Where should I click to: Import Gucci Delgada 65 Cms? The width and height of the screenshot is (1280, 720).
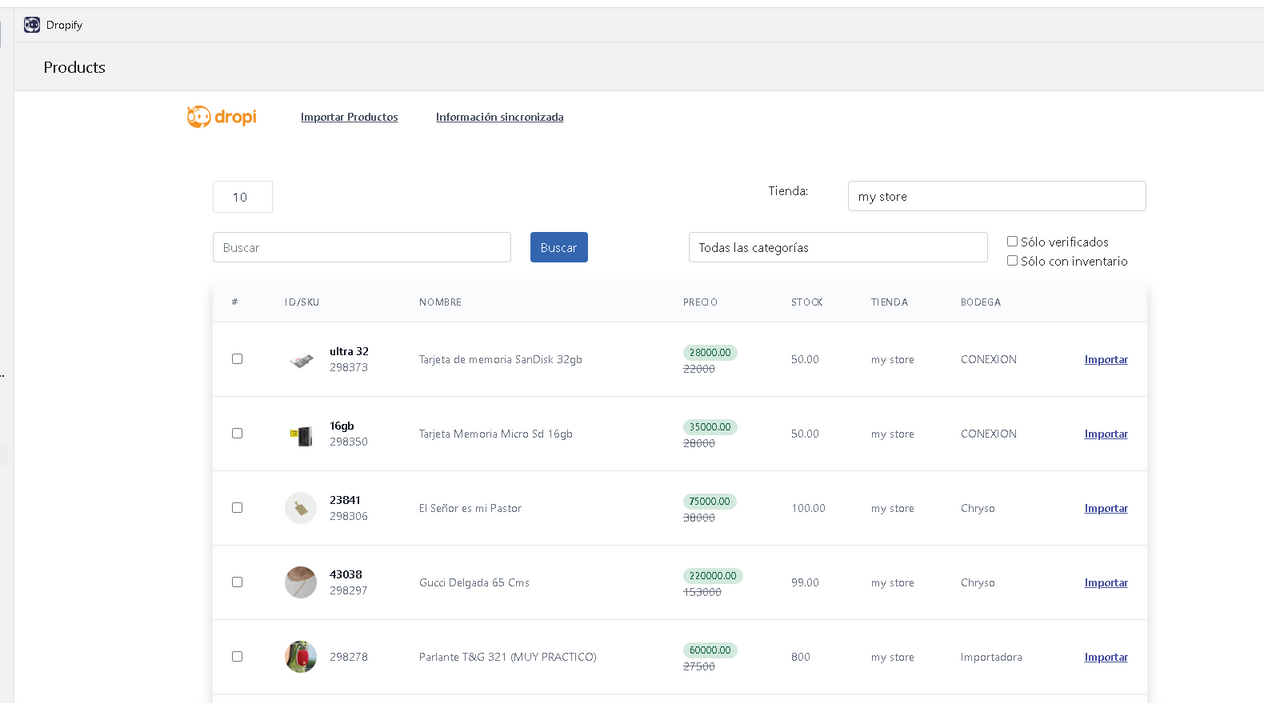point(1106,582)
